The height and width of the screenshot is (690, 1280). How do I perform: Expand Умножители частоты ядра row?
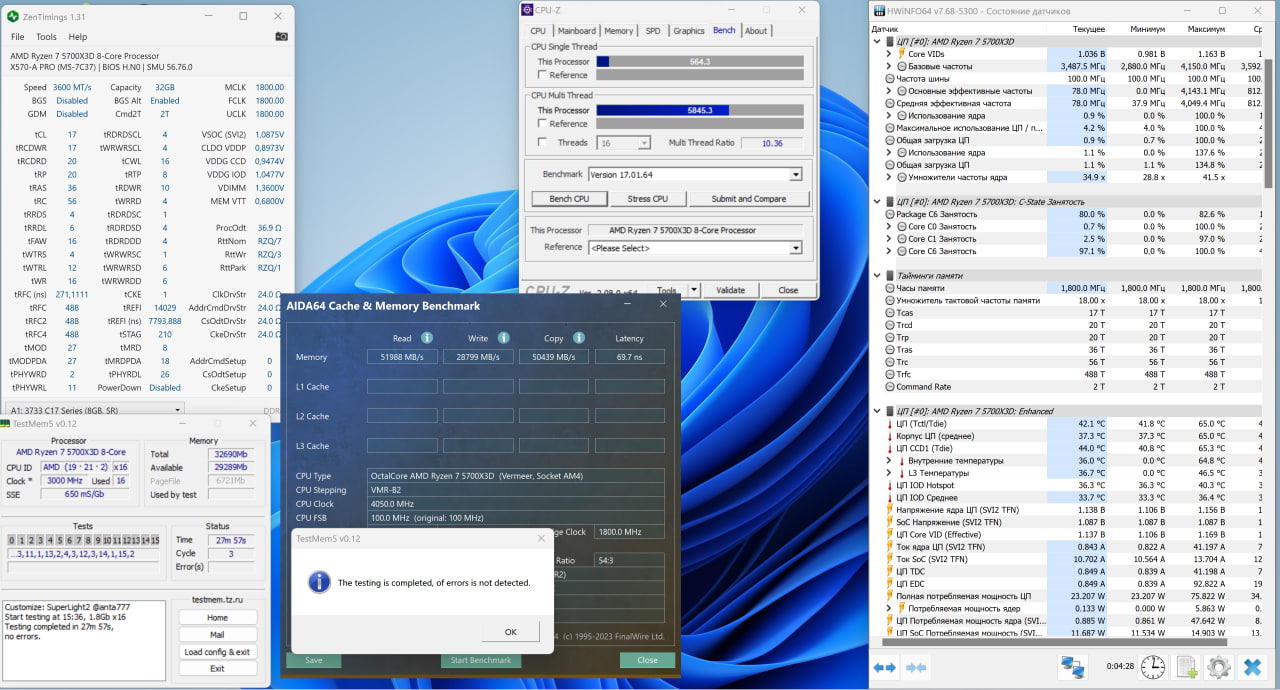pyautogui.click(x=889, y=177)
